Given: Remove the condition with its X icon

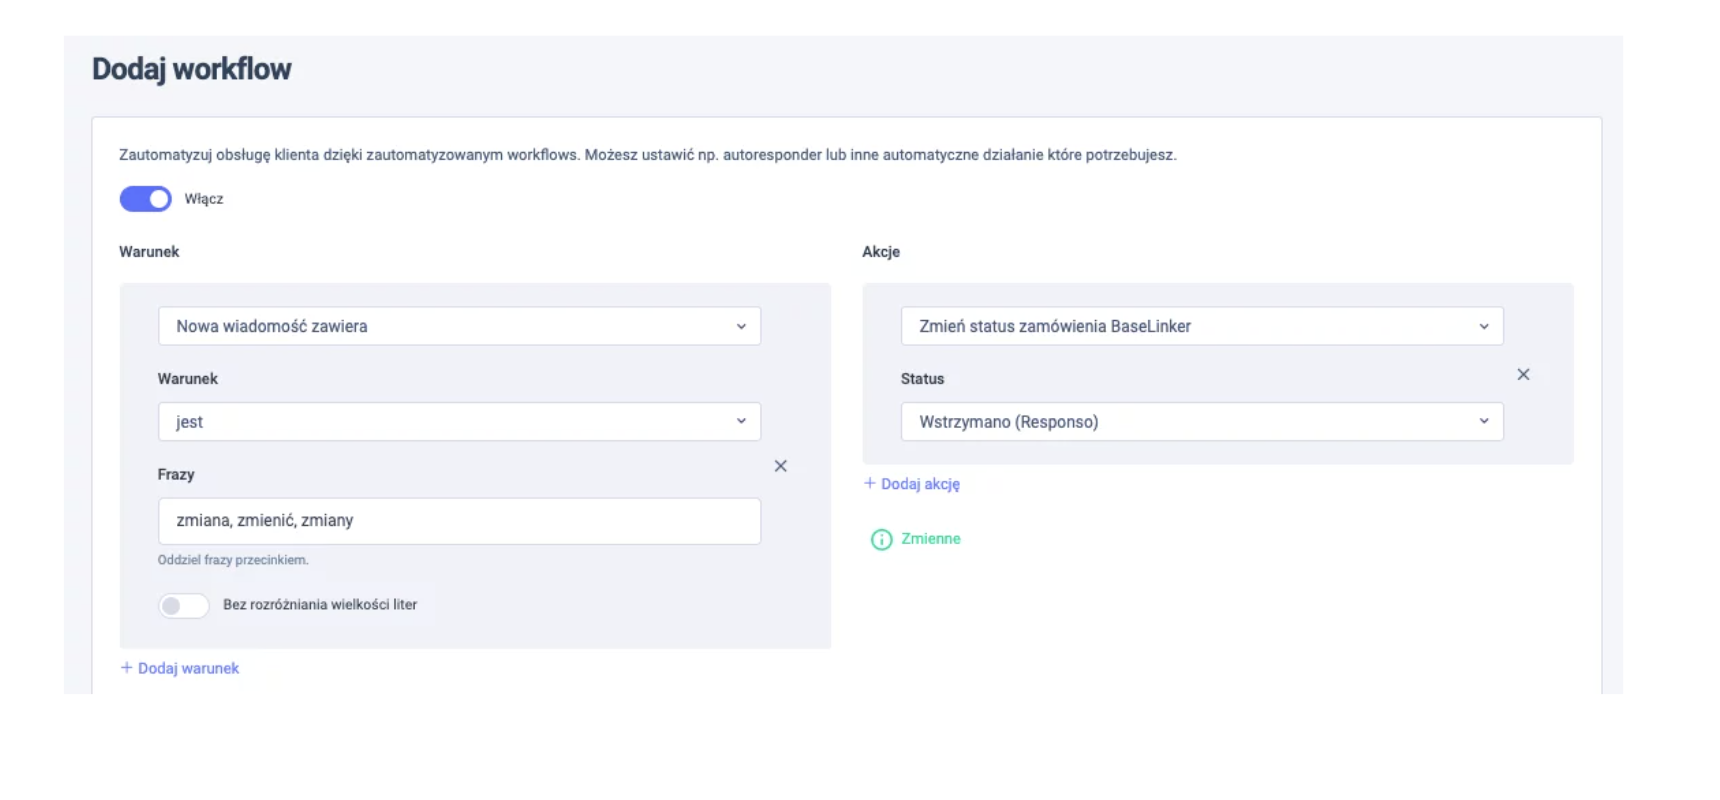Looking at the screenshot, I should [780, 466].
